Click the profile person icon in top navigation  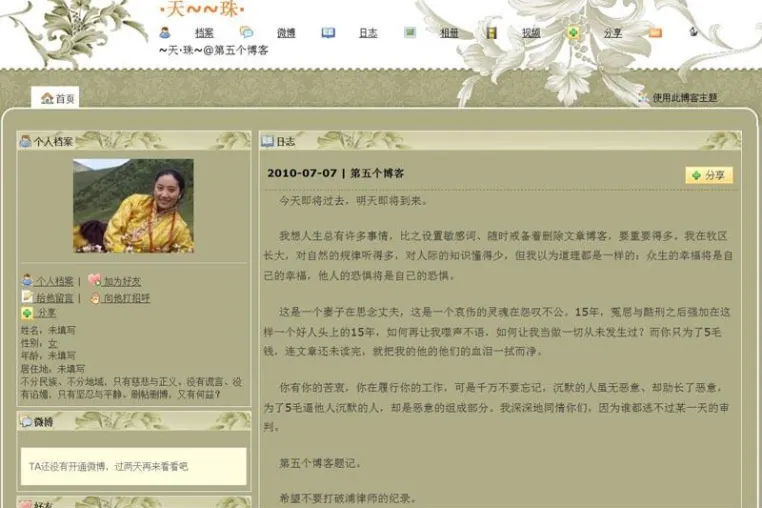[165, 33]
